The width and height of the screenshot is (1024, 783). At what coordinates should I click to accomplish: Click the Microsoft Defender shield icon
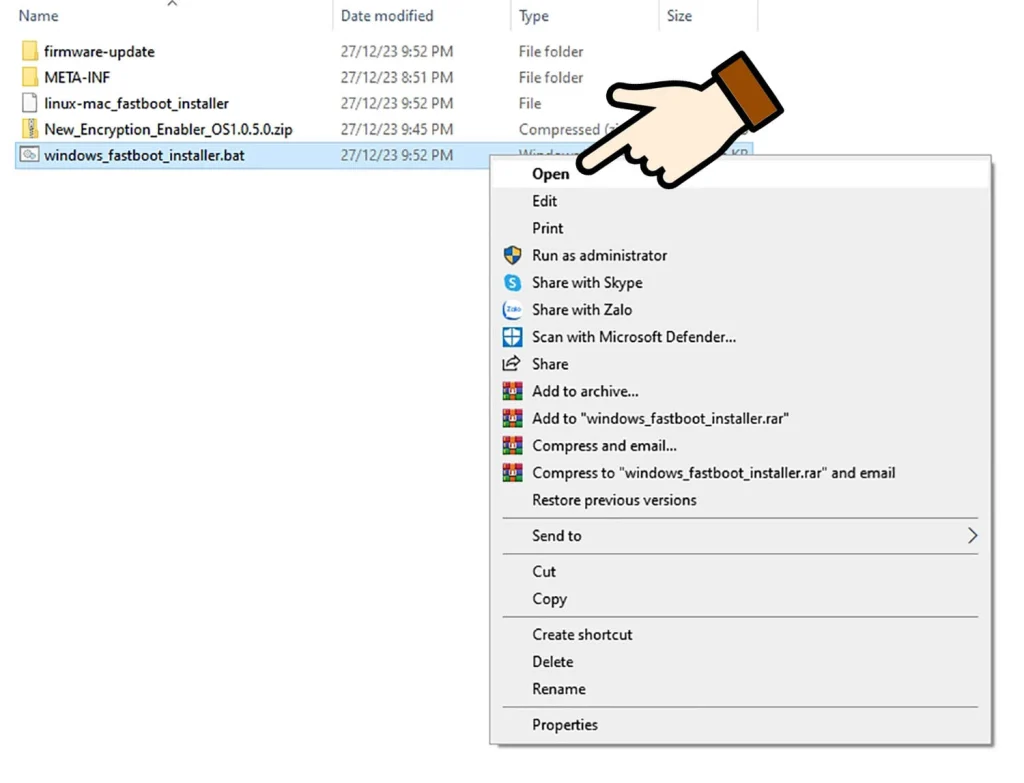(x=512, y=337)
